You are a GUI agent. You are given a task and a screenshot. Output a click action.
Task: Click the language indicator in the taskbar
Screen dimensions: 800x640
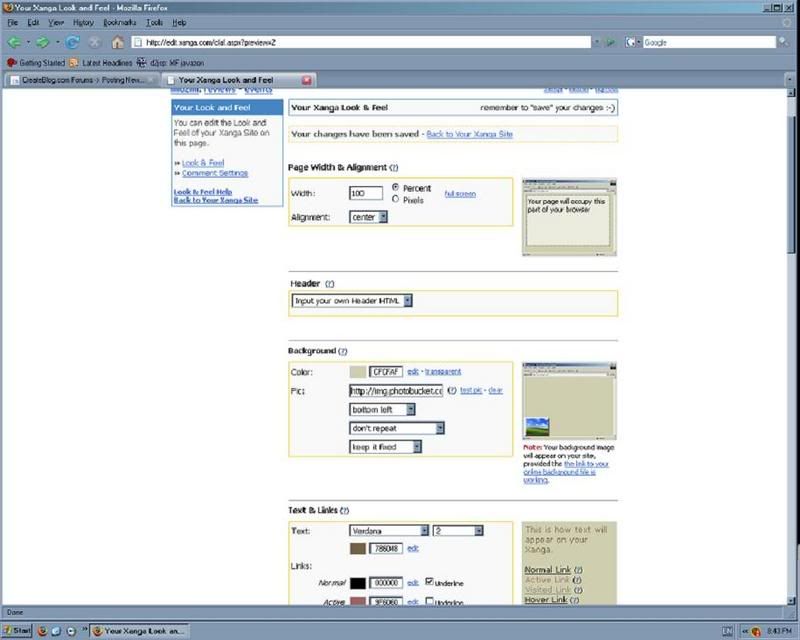point(728,632)
